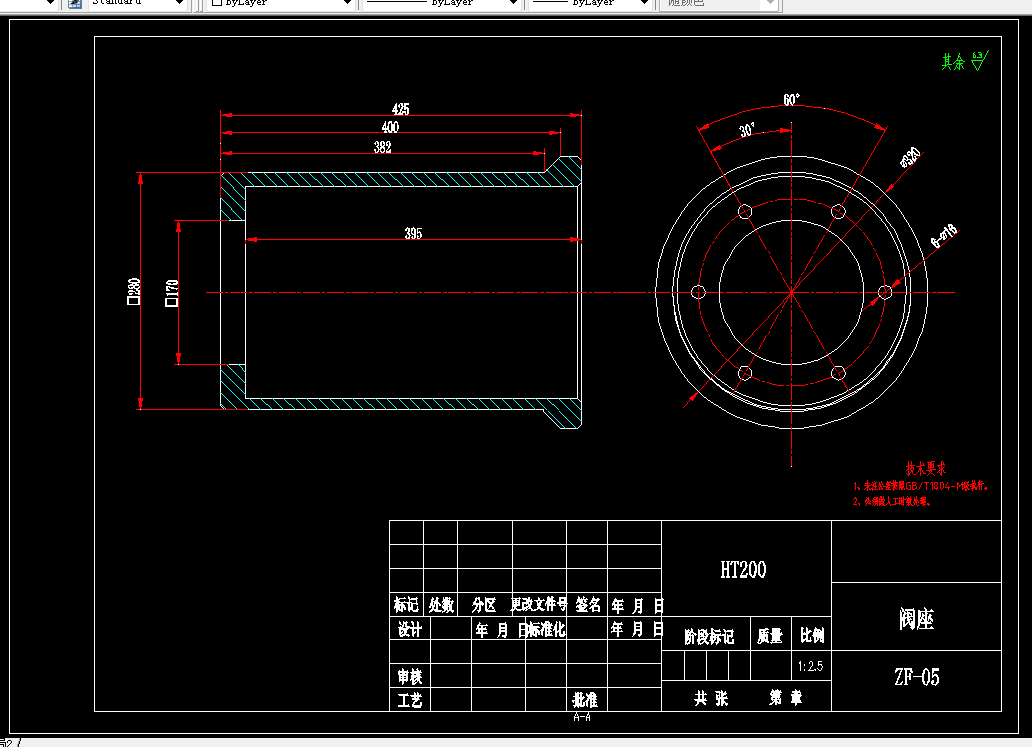Viewport: 1032px width, 747px height.
Task: Click the surface roughness symbol beside 其余
Action: 979,61
